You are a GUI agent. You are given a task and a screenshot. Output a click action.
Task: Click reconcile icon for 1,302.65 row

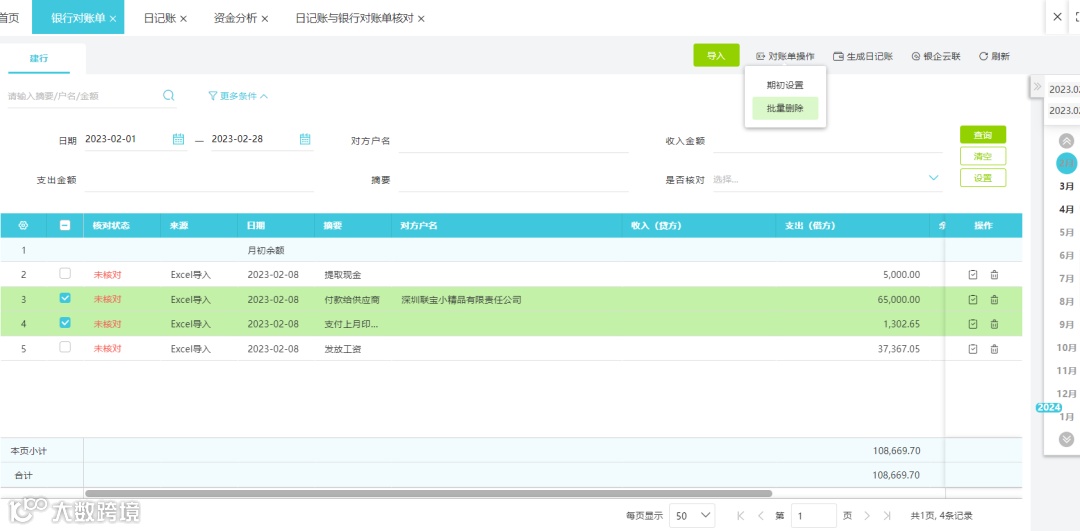[973, 324]
